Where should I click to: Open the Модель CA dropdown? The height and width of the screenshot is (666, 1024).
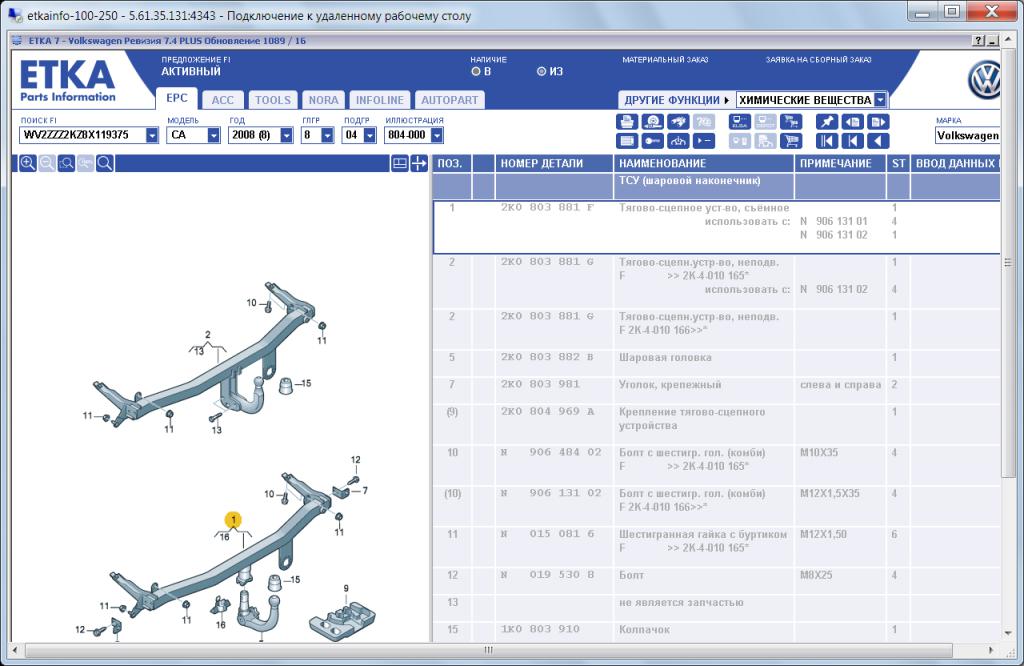pyautogui.click(x=214, y=135)
